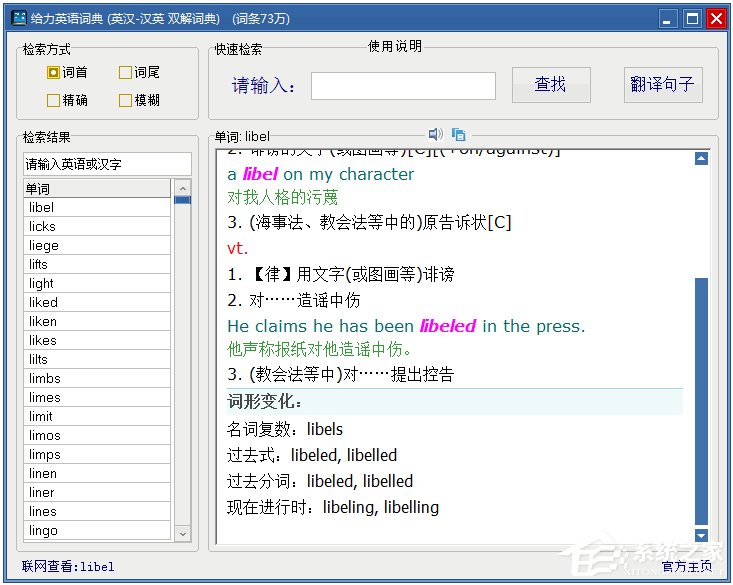This screenshot has width=733, height=585.
Task: Click the definition pane scroll down arrow
Action: tap(701, 535)
